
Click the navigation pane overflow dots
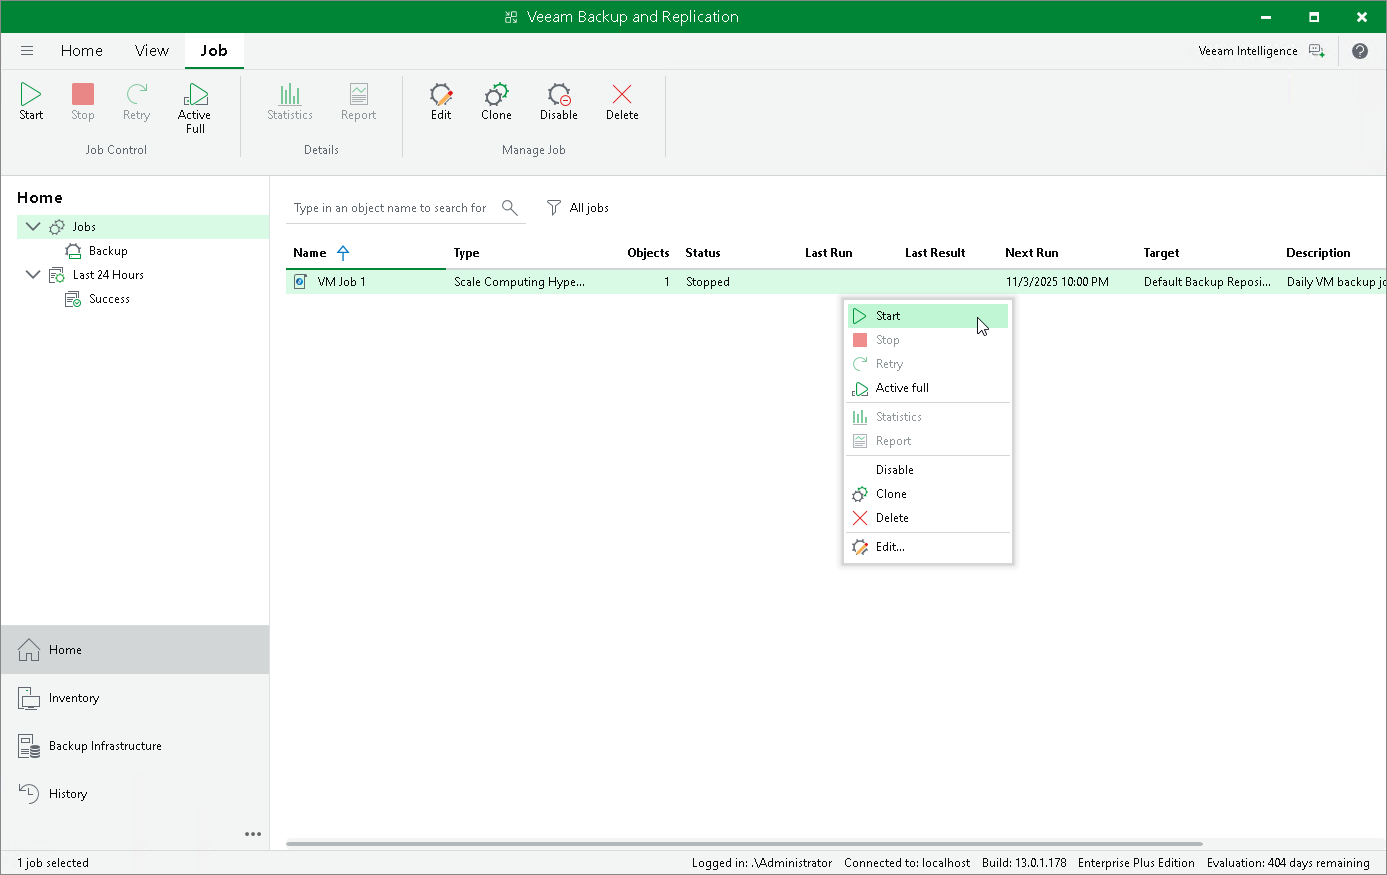click(x=253, y=834)
